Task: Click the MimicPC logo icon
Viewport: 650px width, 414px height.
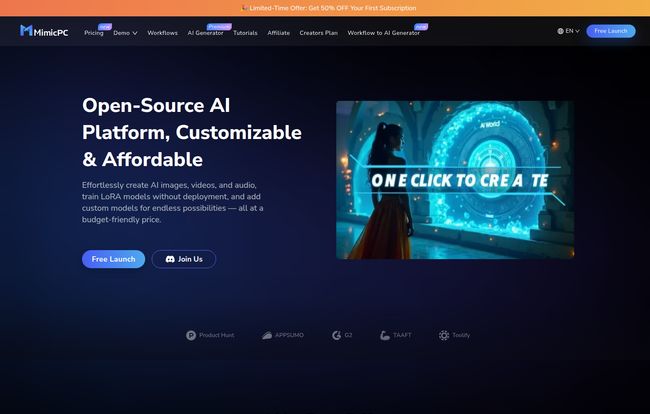Action: point(26,31)
